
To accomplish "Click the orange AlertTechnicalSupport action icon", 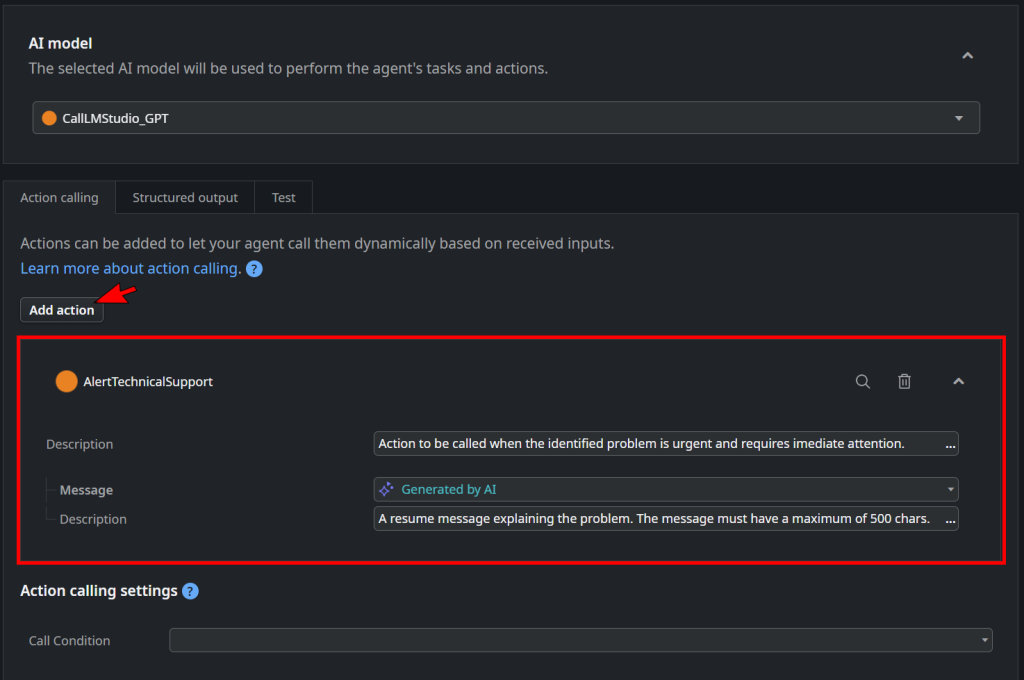I will tap(67, 381).
